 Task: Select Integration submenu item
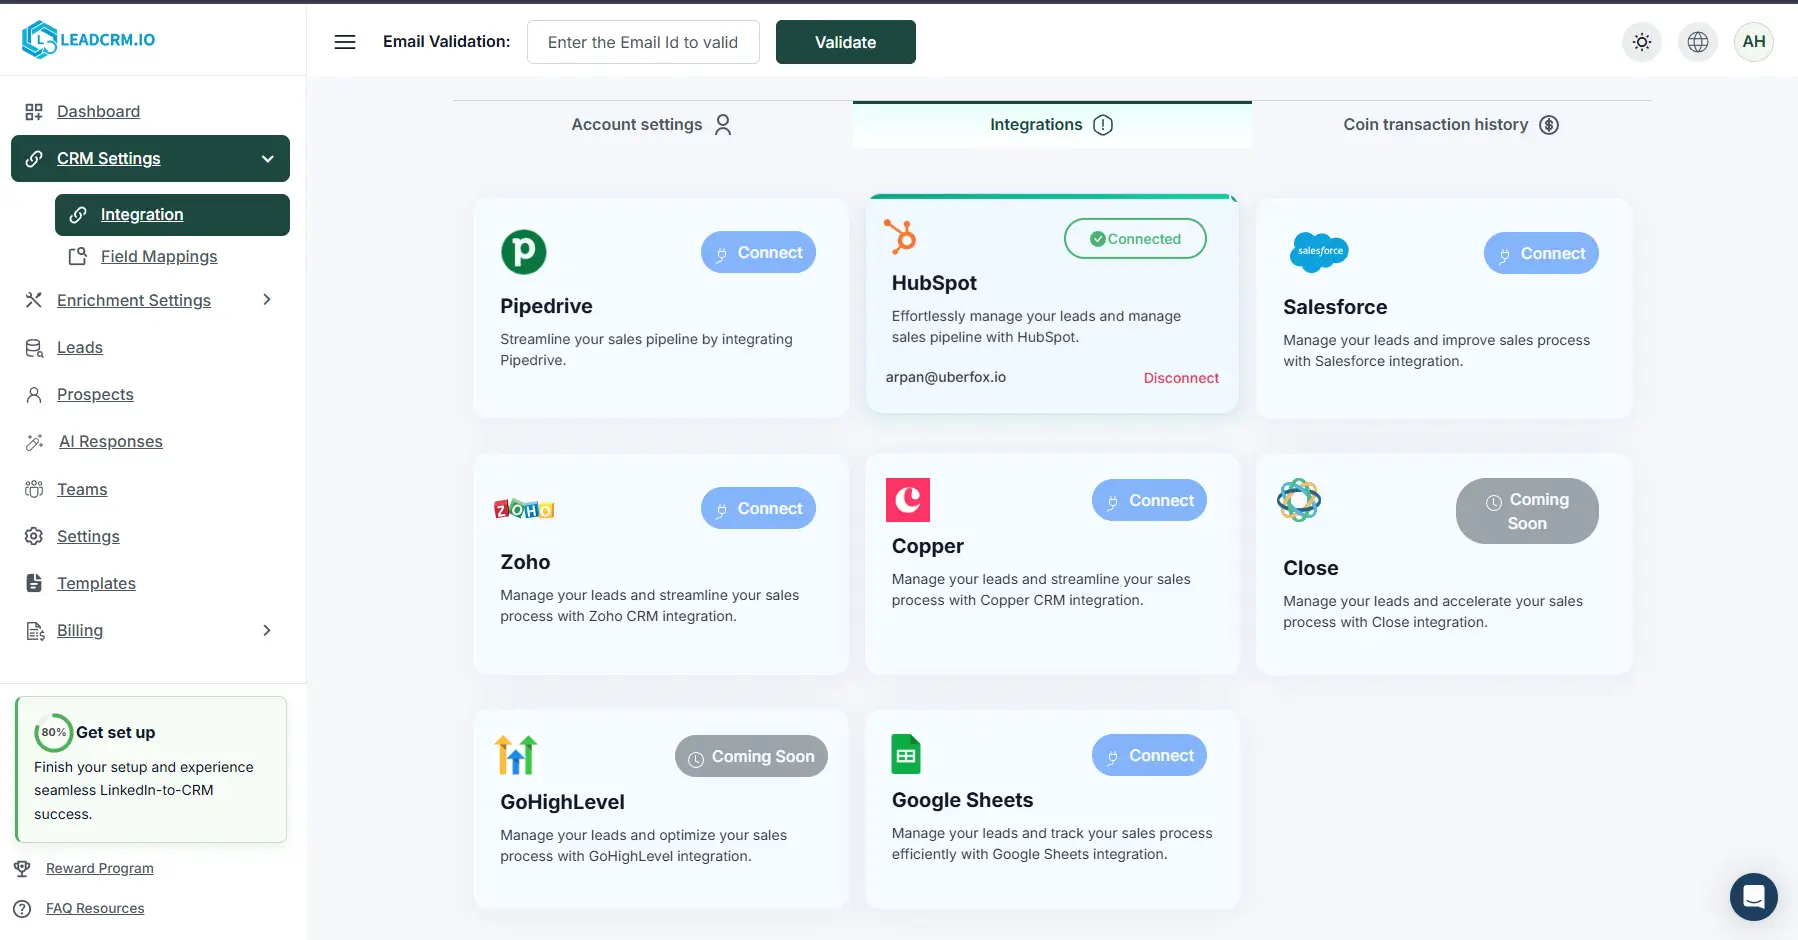tap(172, 215)
